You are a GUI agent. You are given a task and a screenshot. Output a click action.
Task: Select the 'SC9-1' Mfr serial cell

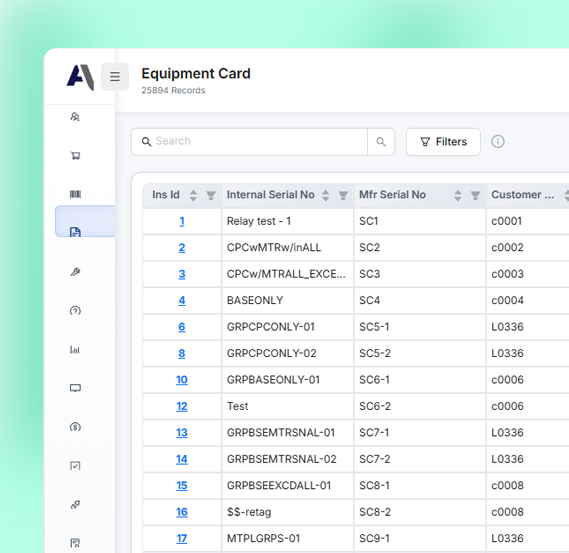(x=420, y=539)
